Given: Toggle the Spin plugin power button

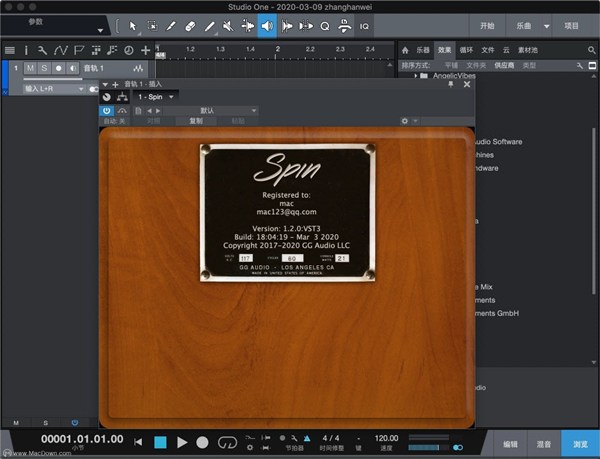Looking at the screenshot, I should 107,110.
